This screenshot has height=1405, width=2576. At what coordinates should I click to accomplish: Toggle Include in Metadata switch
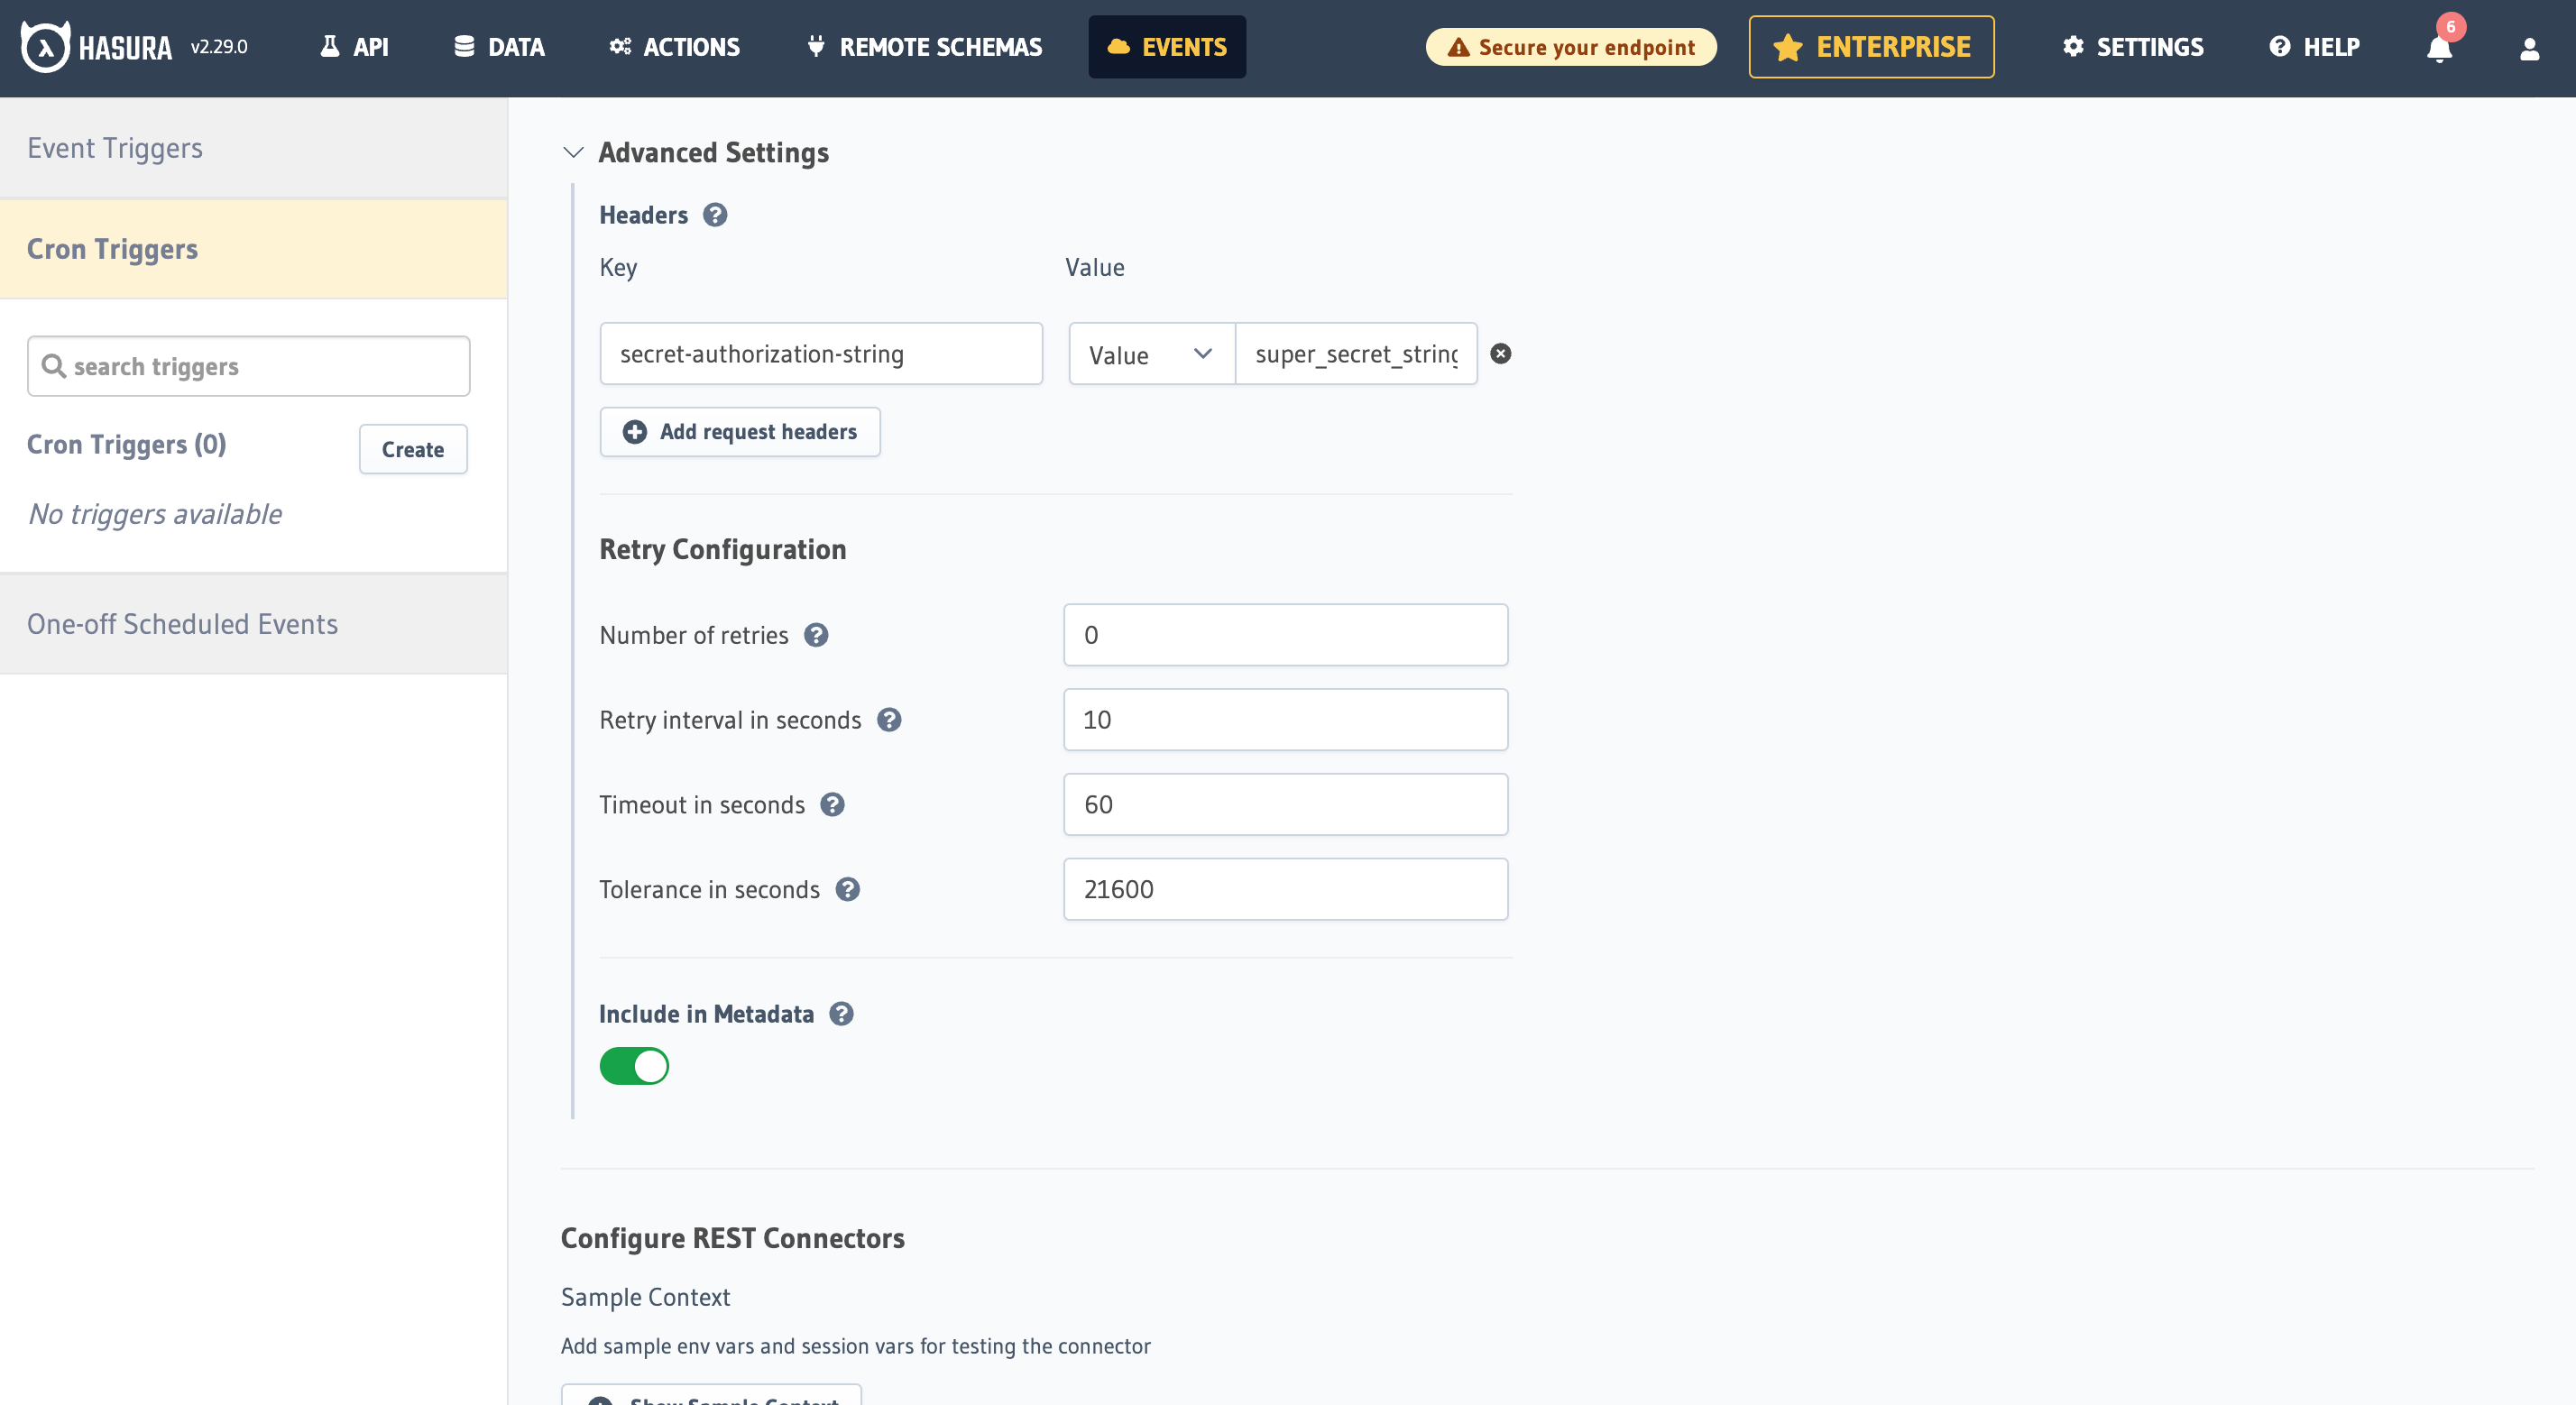pyautogui.click(x=633, y=1064)
